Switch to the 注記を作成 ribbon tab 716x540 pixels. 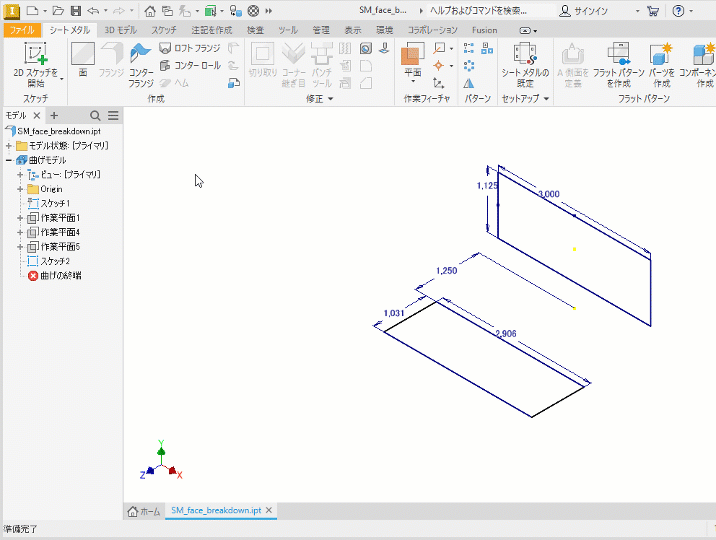211,30
